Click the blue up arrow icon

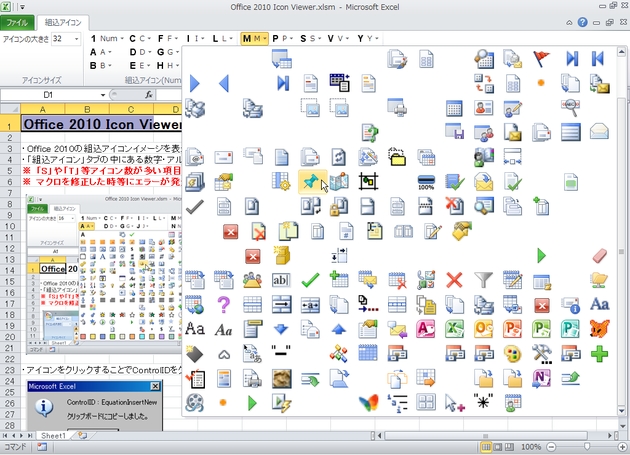339,329
